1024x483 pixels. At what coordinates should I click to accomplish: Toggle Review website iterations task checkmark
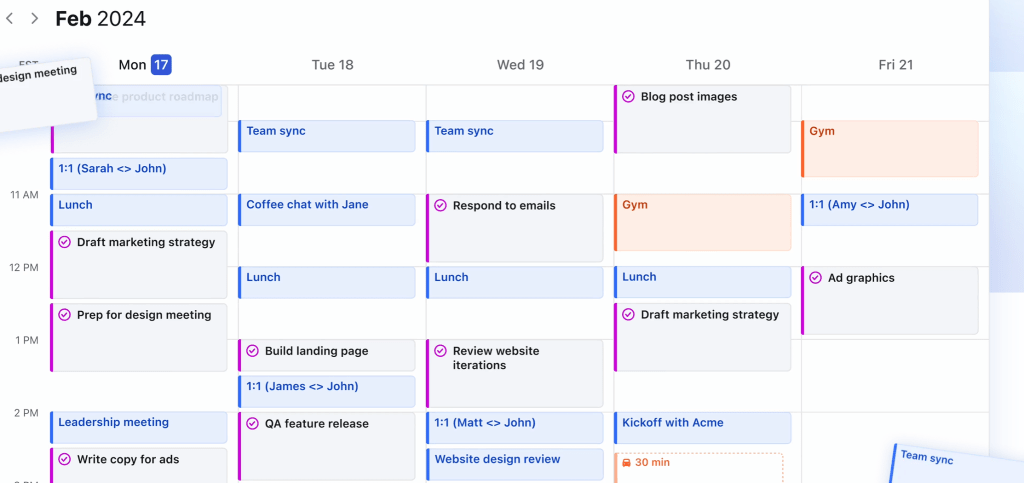[x=440, y=351]
